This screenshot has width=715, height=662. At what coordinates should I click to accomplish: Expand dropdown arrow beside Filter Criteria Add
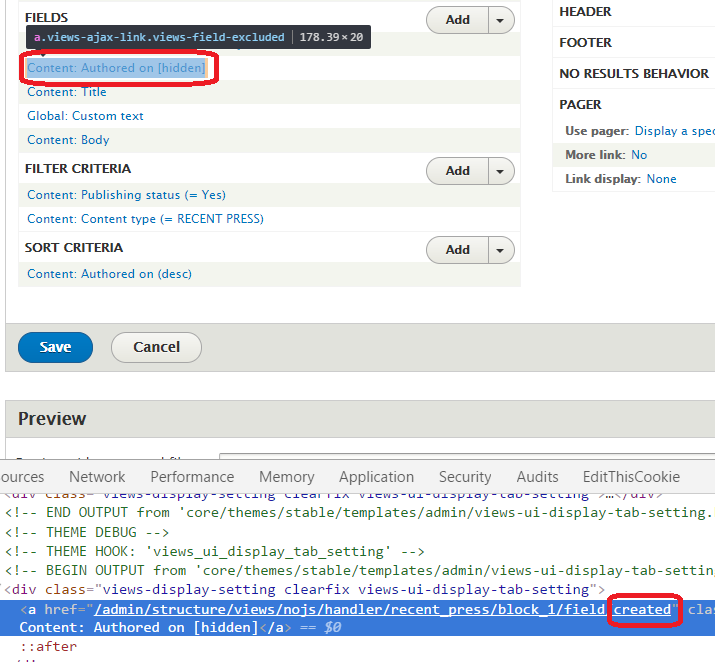pos(501,171)
